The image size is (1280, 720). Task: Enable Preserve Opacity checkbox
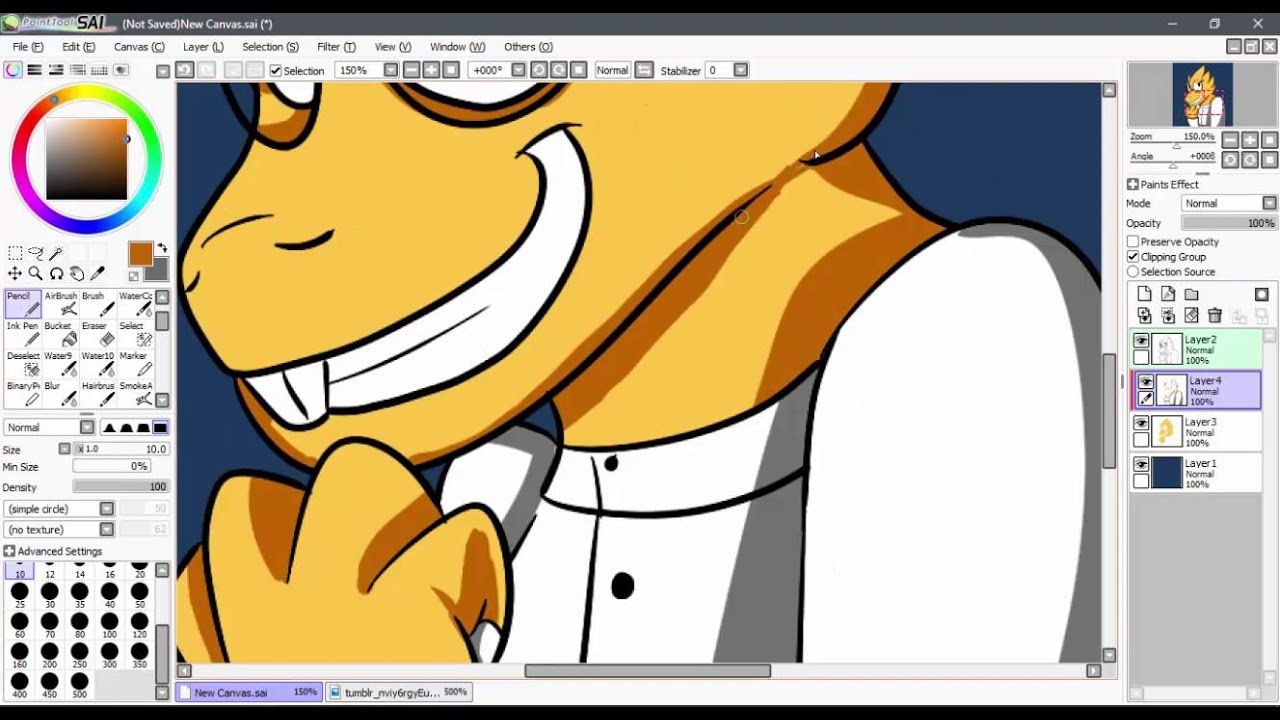point(1133,242)
